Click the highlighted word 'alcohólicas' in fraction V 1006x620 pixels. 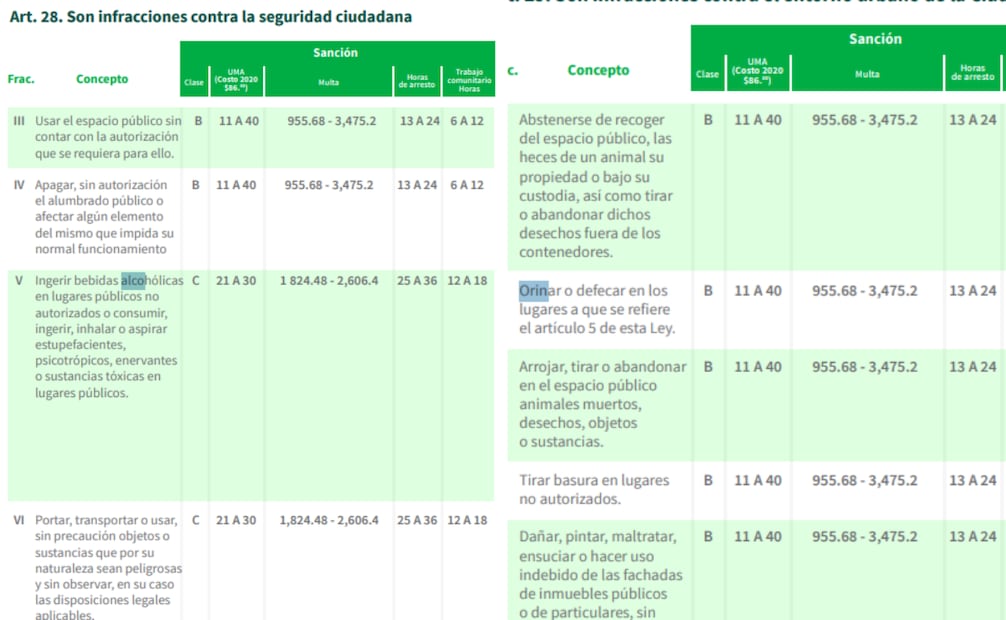coord(152,280)
